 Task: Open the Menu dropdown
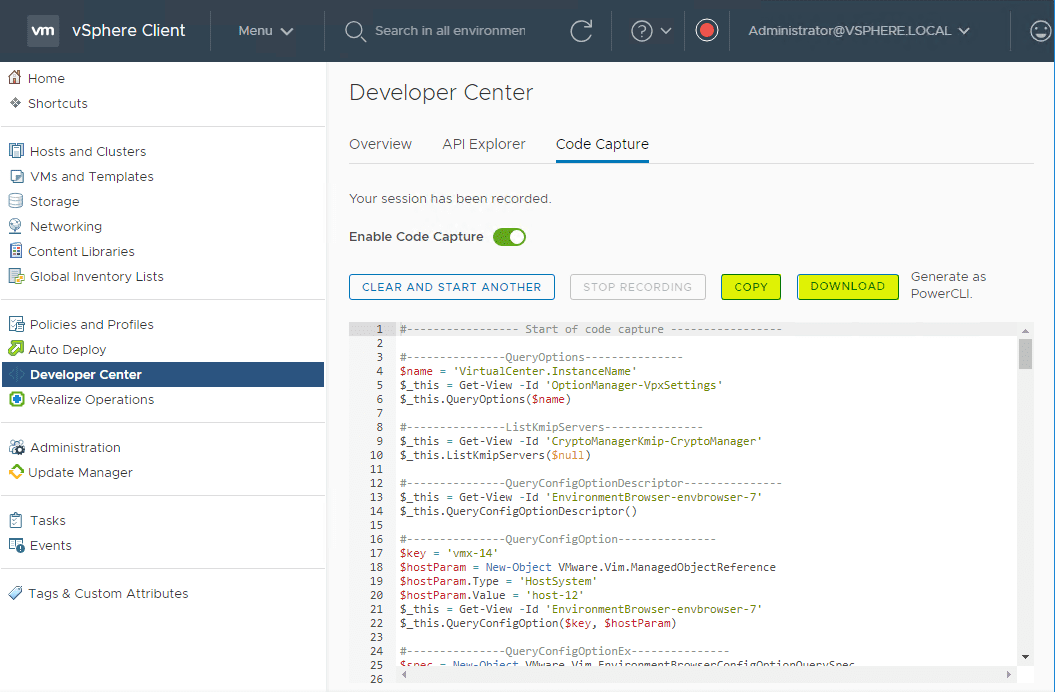point(266,31)
